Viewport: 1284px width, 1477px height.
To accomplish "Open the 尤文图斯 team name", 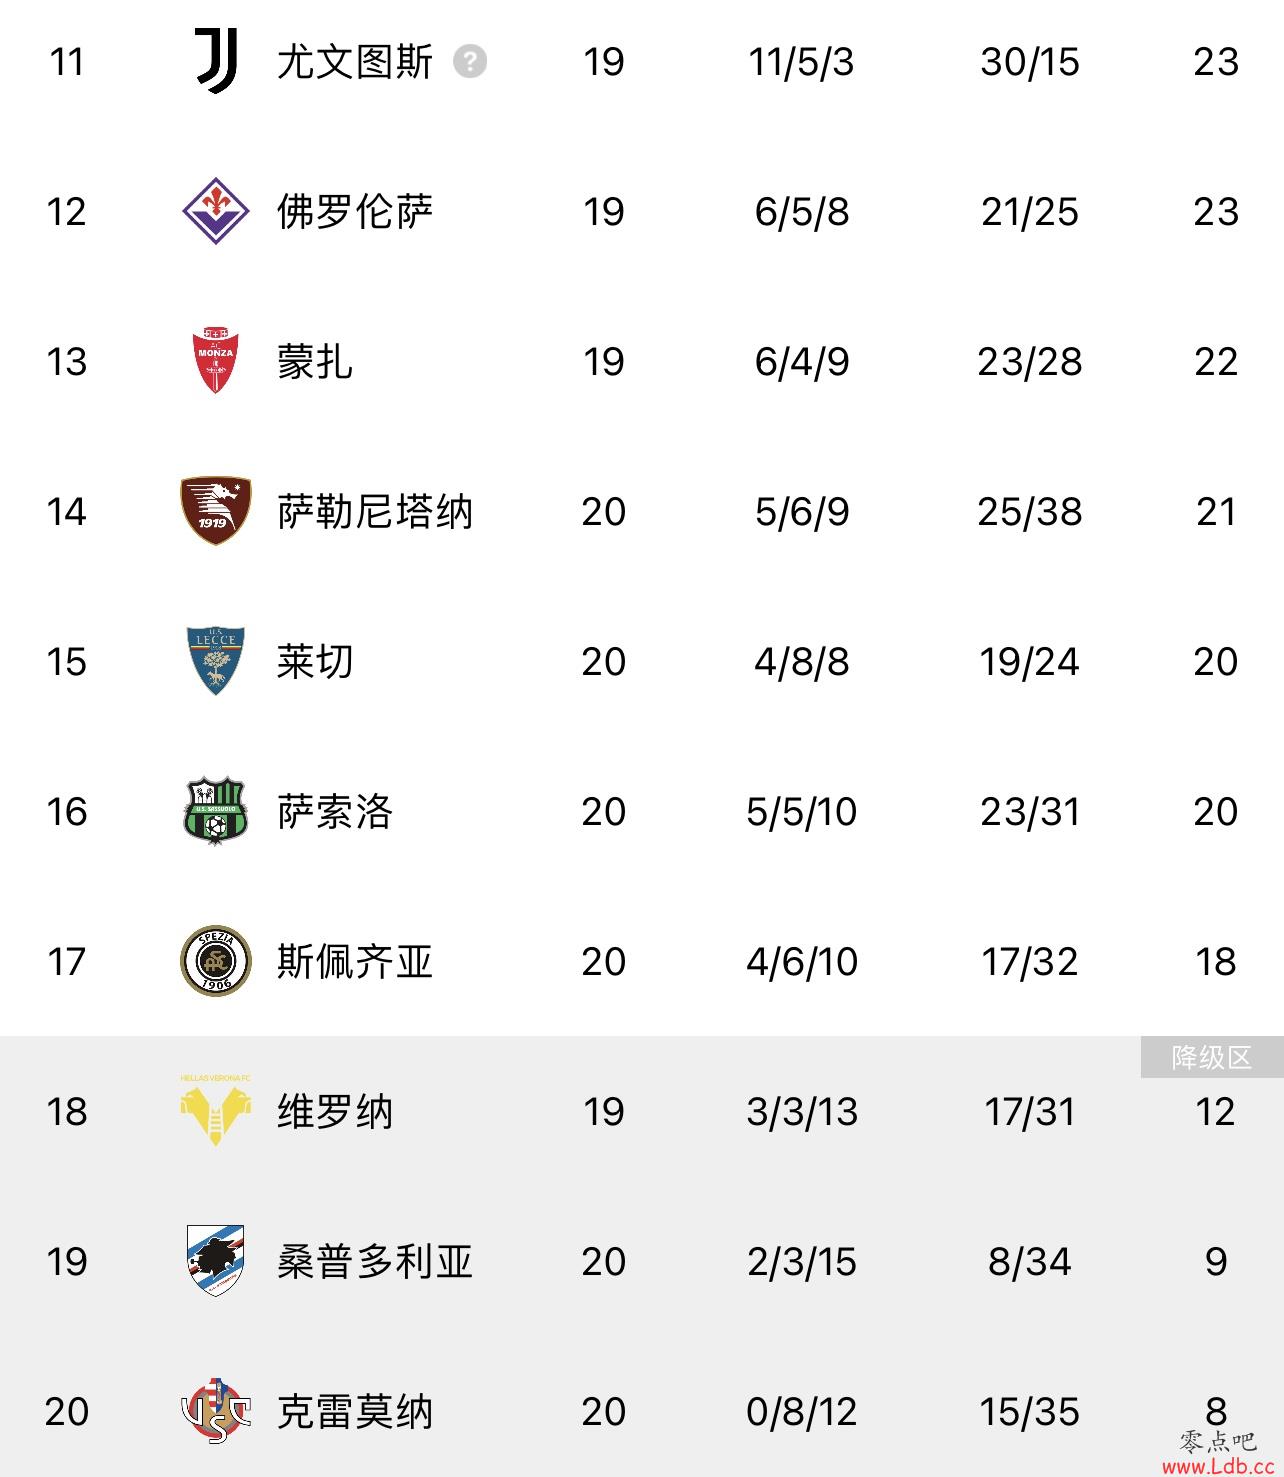I will pyautogui.click(x=355, y=62).
